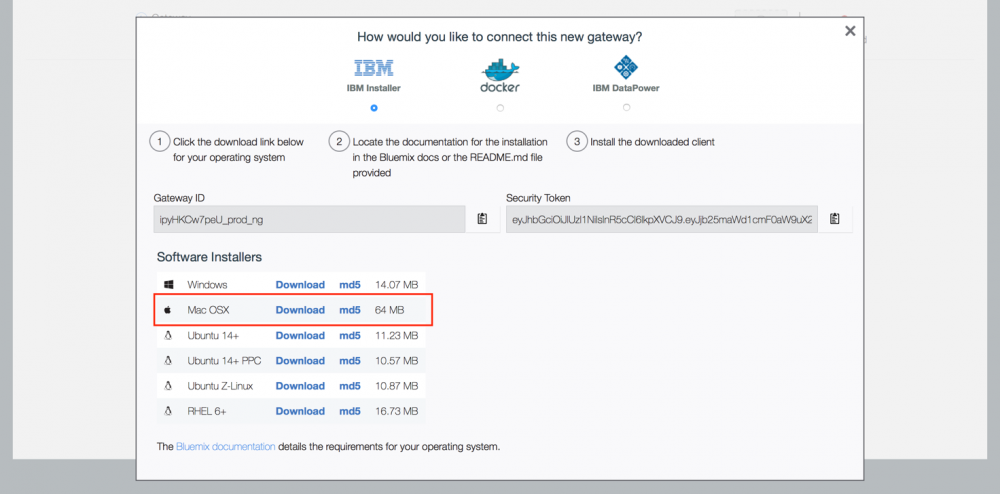This screenshot has width=1000, height=494.
Task: Download the Windows installer
Action: pos(300,285)
